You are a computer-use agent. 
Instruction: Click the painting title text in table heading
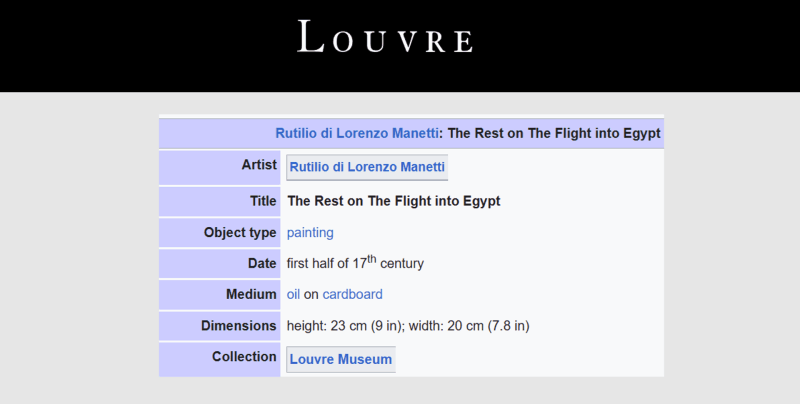pos(554,133)
